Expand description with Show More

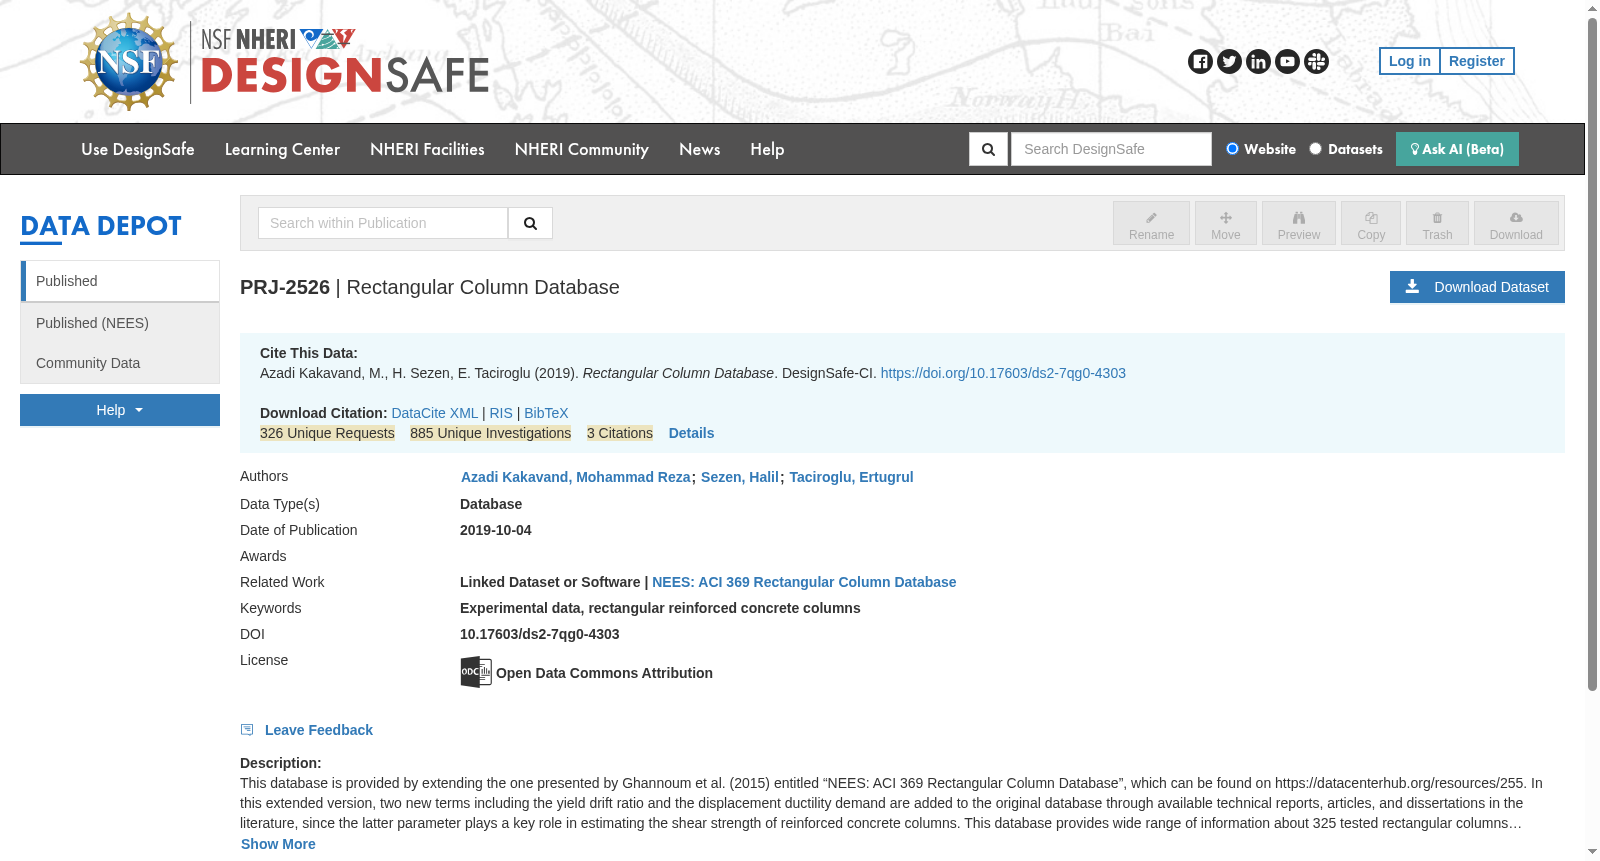[278, 844]
